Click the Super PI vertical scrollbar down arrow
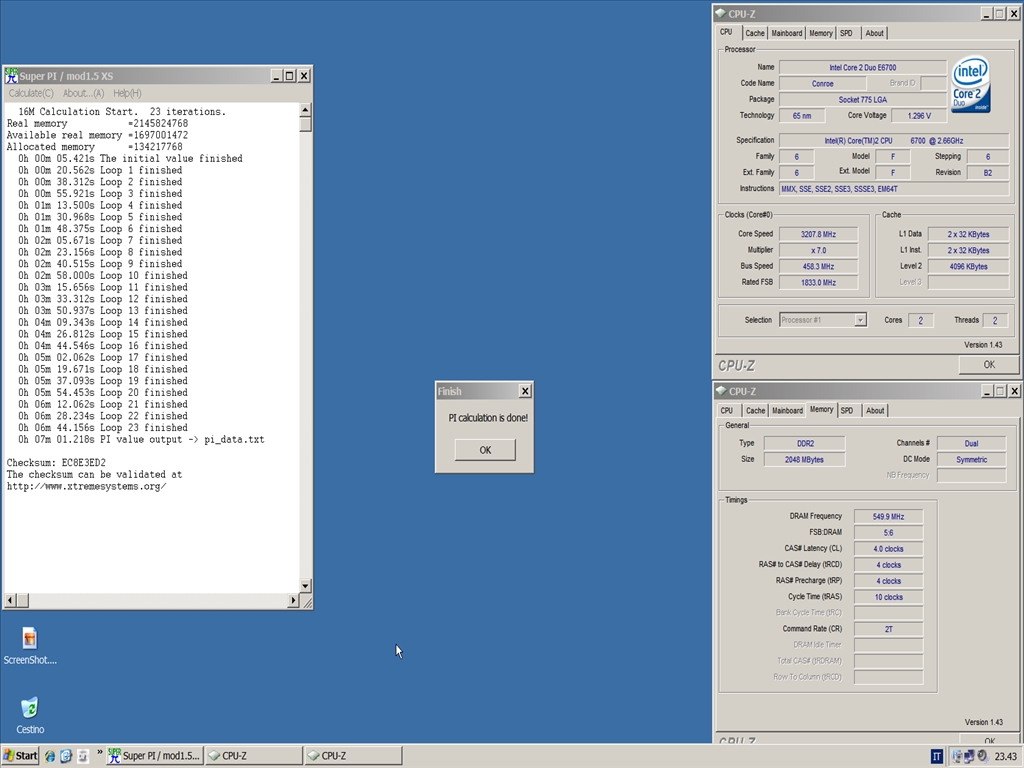Screen dimensions: 1024x768 (305, 585)
